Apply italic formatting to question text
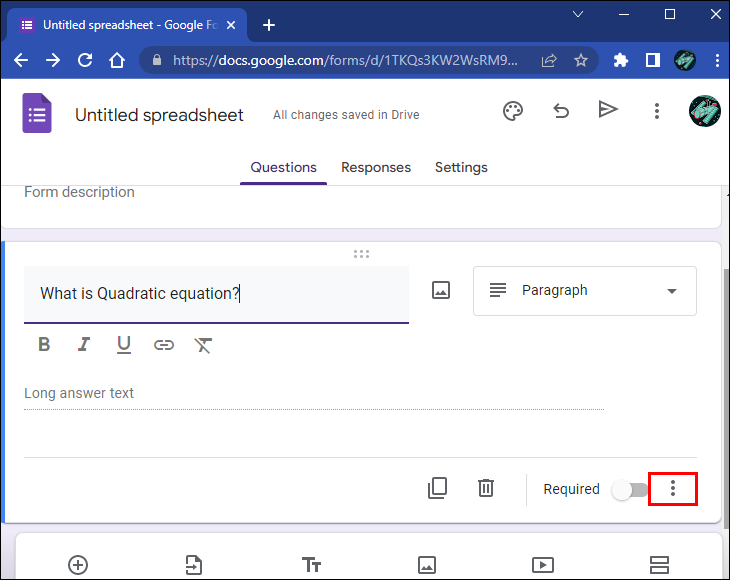 pos(83,344)
